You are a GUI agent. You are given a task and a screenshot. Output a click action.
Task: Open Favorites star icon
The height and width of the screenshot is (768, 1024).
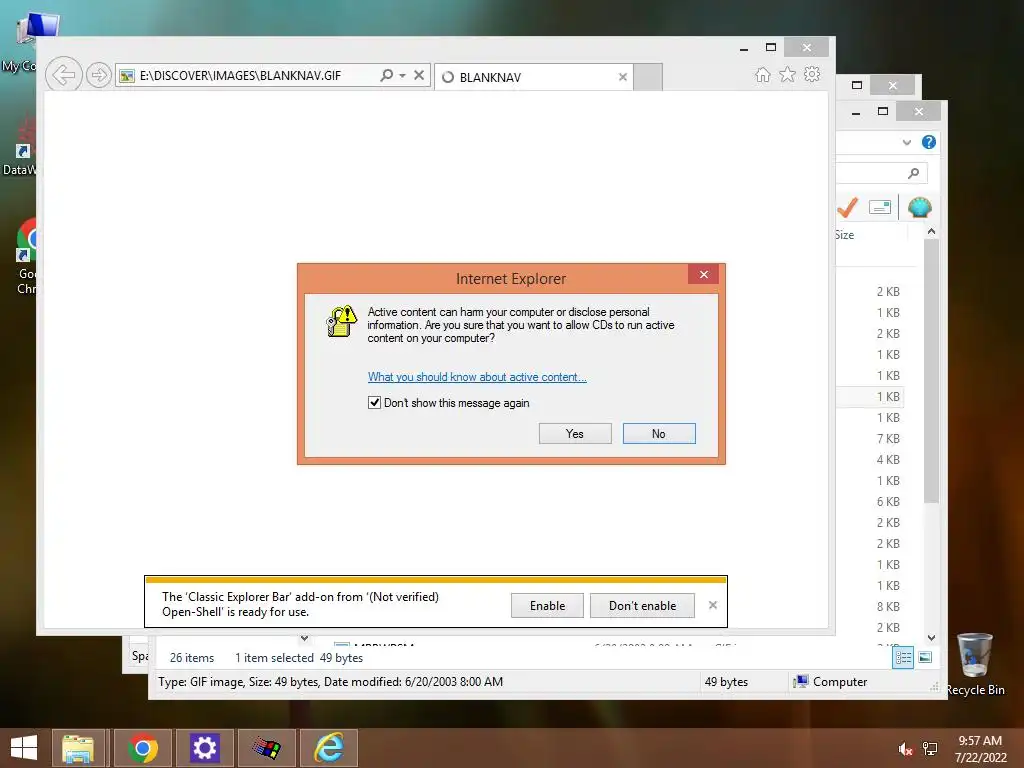[788, 74]
